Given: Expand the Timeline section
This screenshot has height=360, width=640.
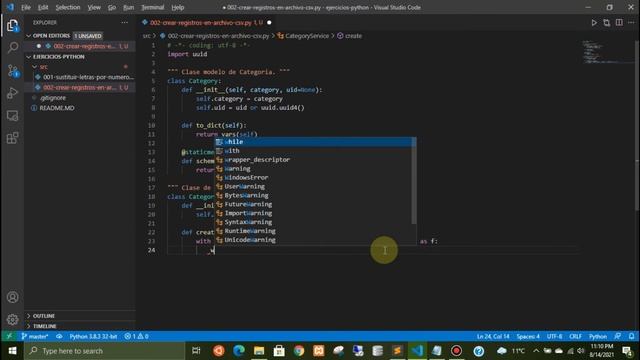Looking at the screenshot, I should pyautogui.click(x=80, y=326).
